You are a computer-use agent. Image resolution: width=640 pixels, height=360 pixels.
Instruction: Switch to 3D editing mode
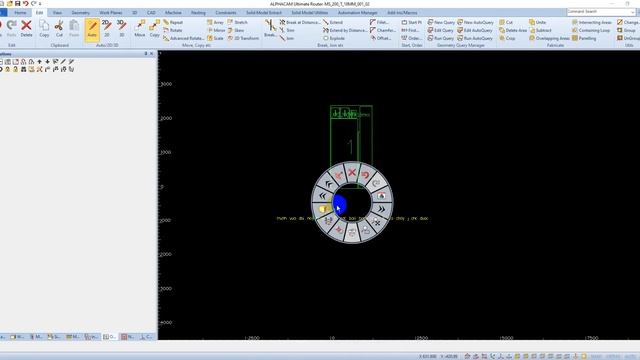(x=121, y=28)
